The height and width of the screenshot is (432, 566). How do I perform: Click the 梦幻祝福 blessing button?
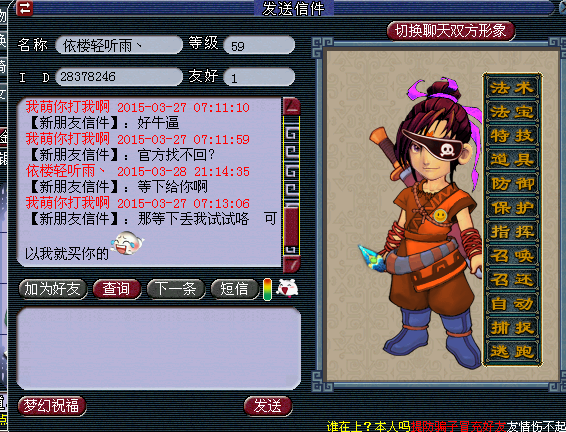pyautogui.click(x=52, y=406)
